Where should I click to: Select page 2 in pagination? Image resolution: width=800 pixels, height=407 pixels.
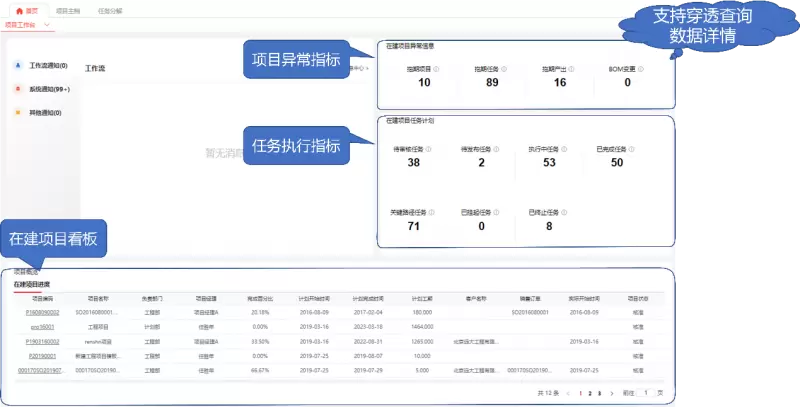point(589,394)
